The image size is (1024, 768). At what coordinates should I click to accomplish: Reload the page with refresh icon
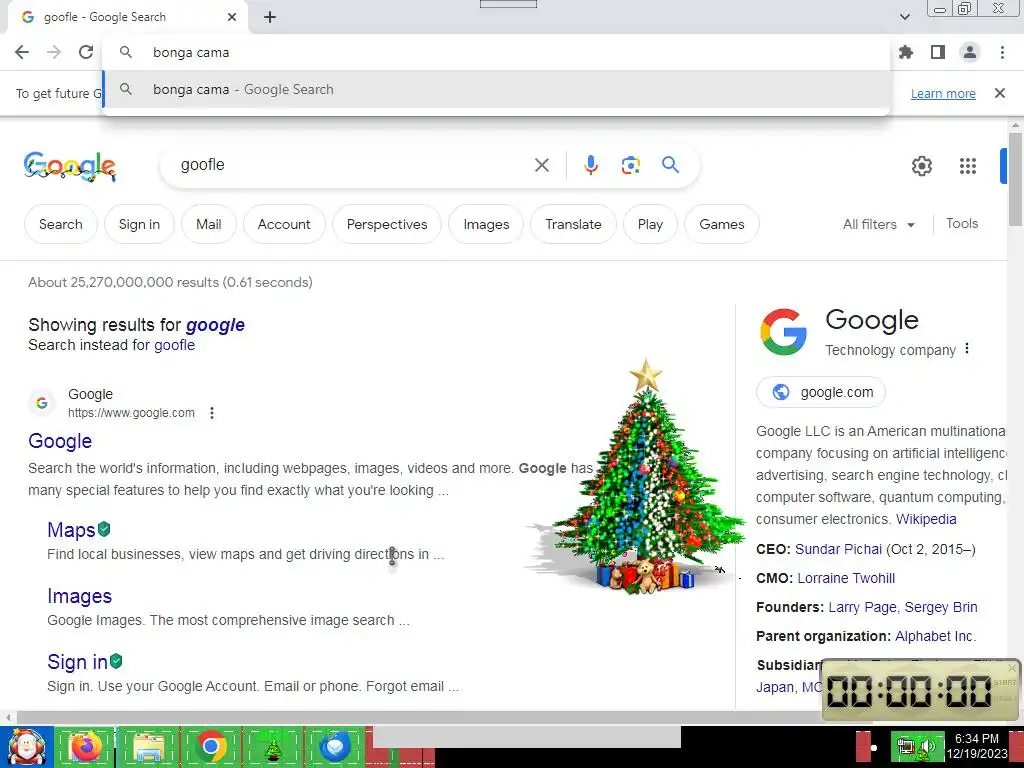coord(86,52)
